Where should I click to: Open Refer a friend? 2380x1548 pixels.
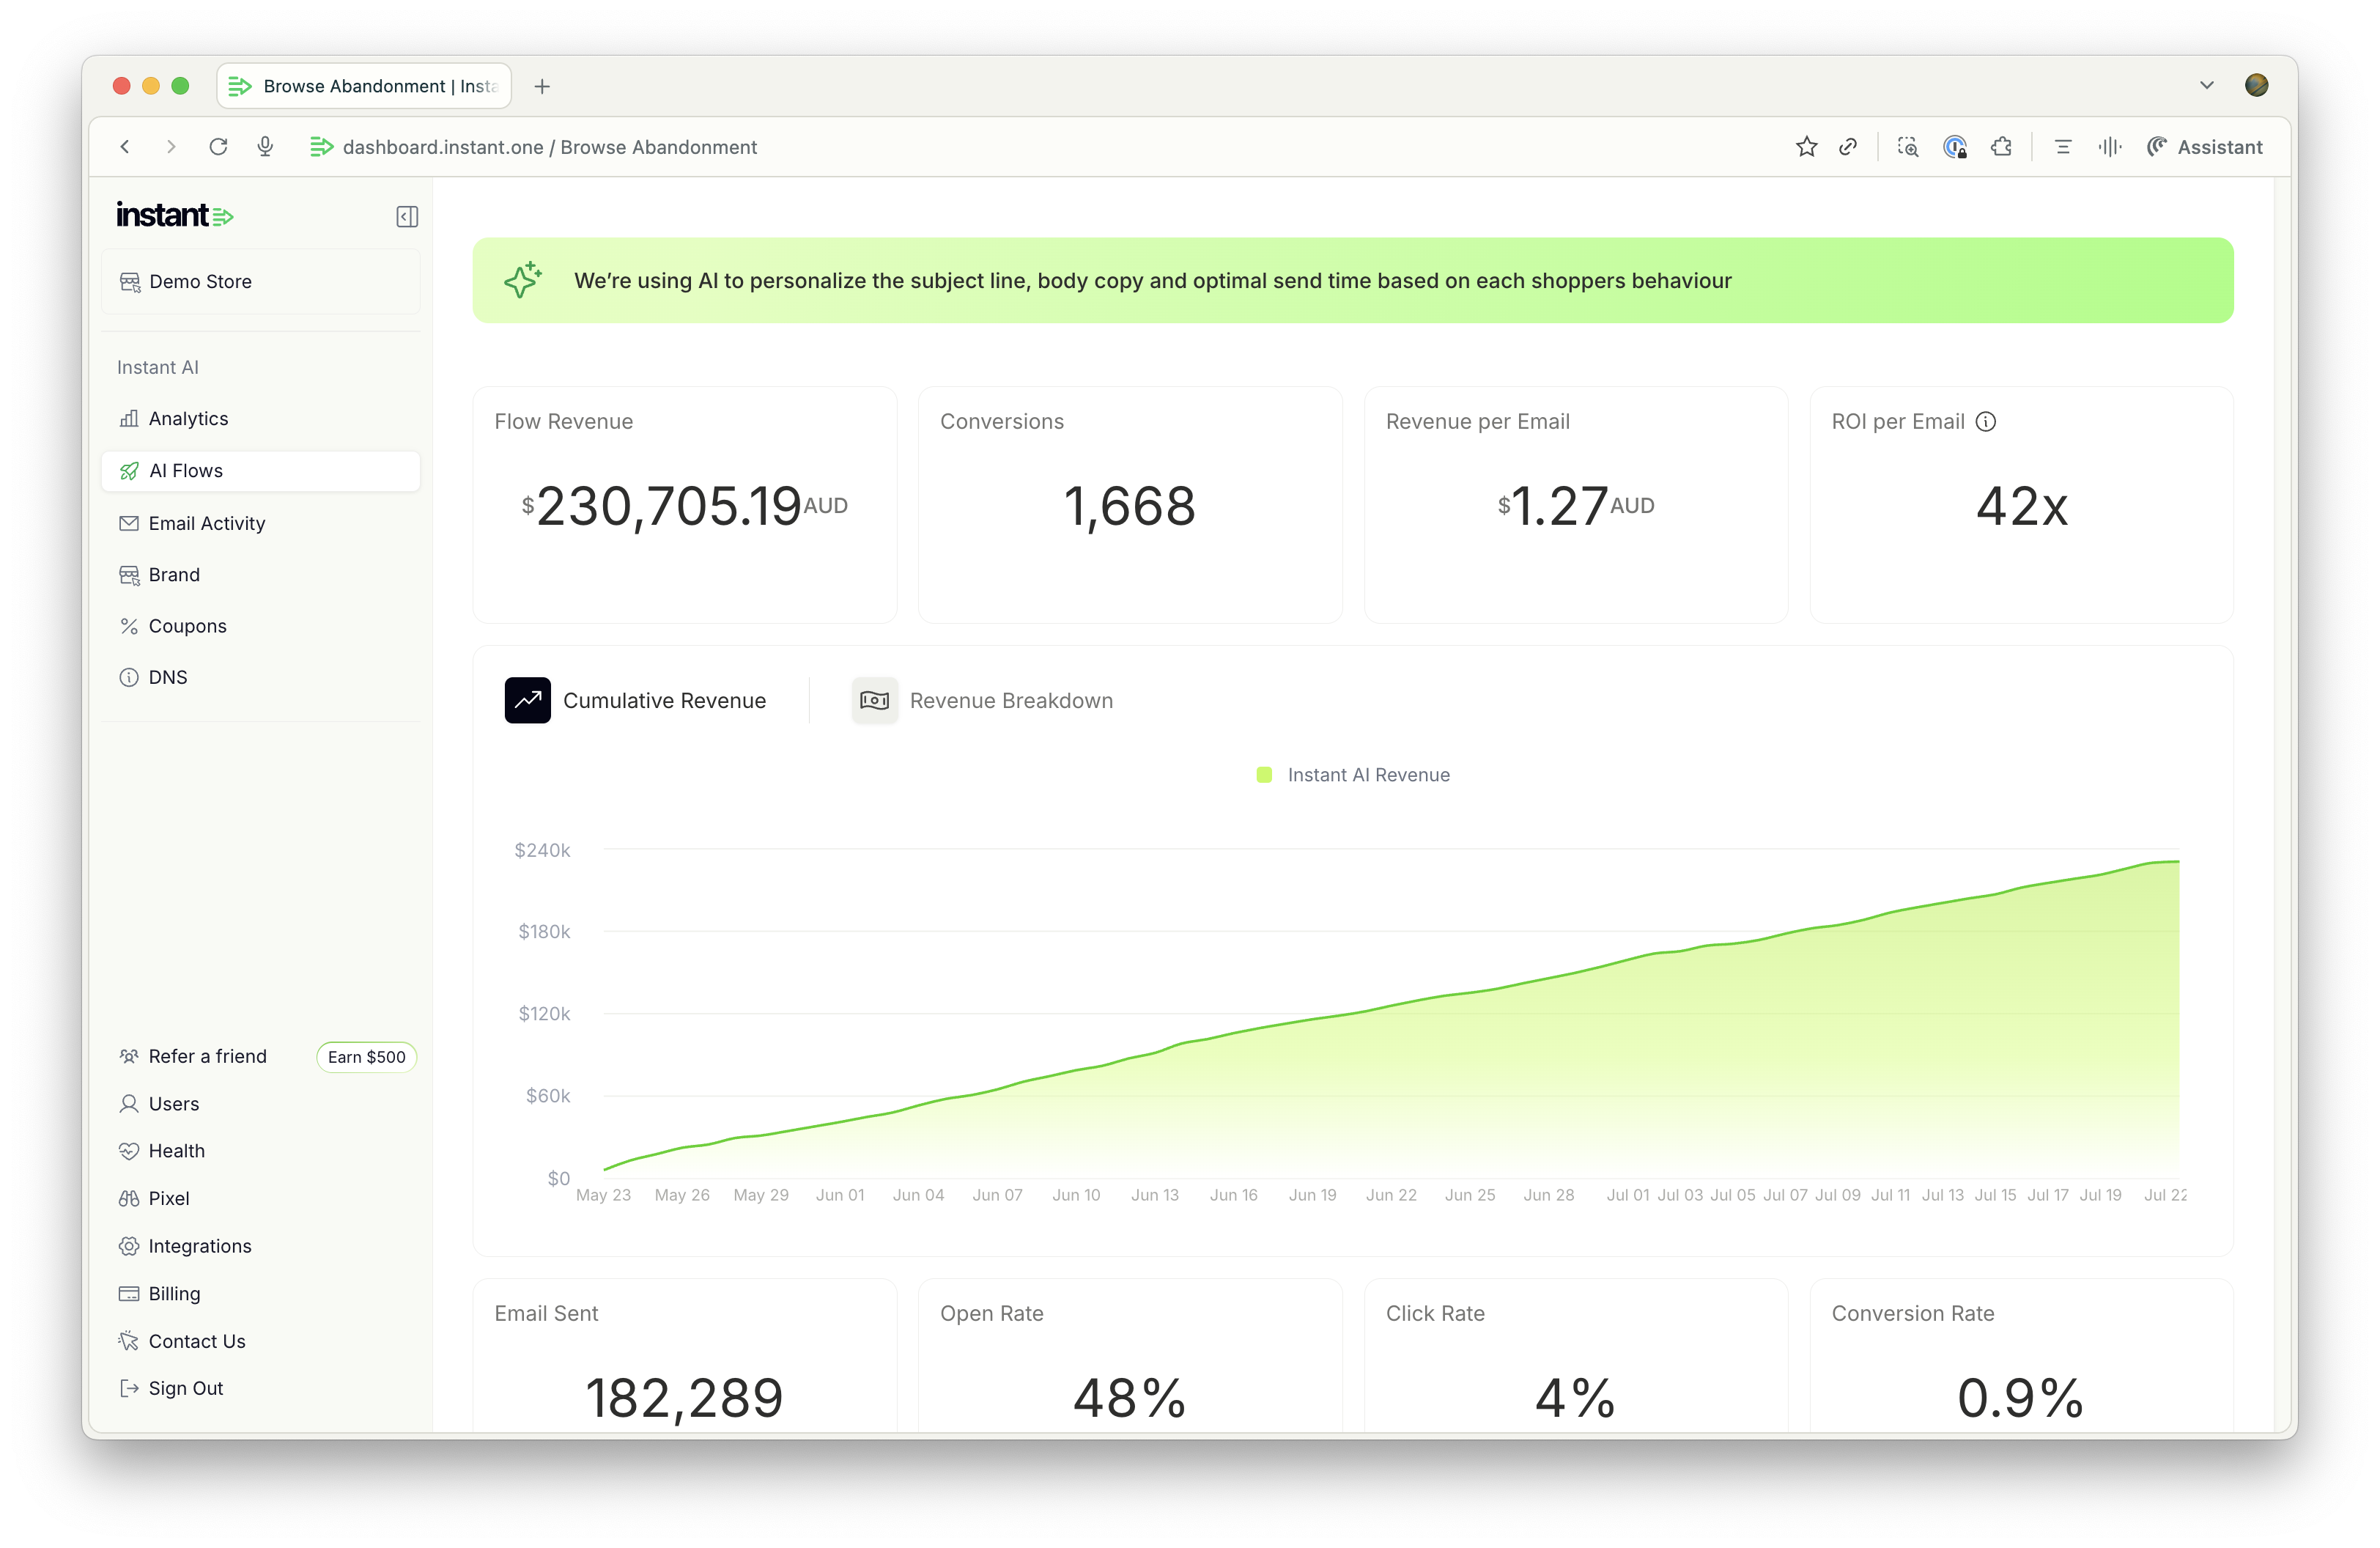pos(207,1056)
